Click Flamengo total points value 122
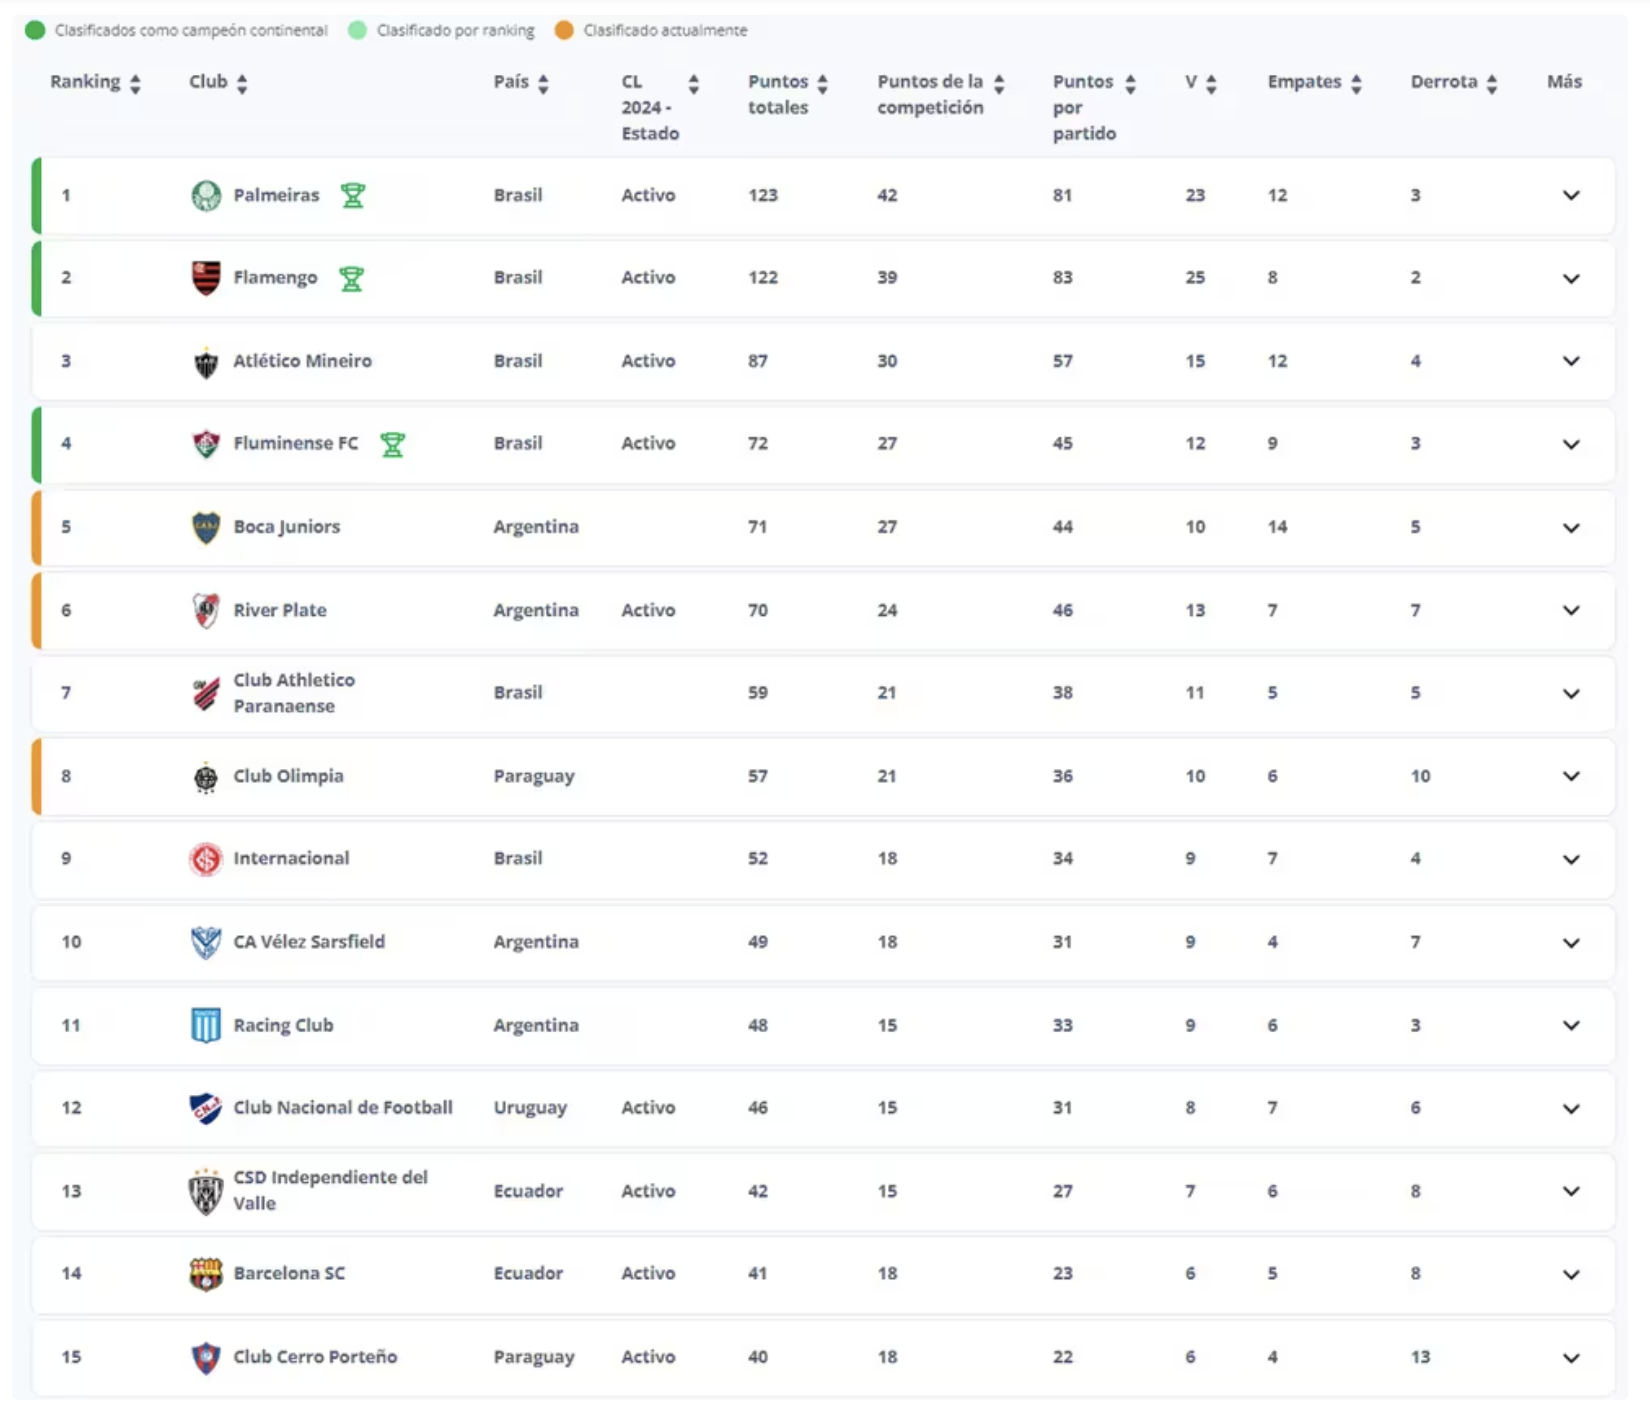The height and width of the screenshot is (1426, 1650). (x=763, y=277)
